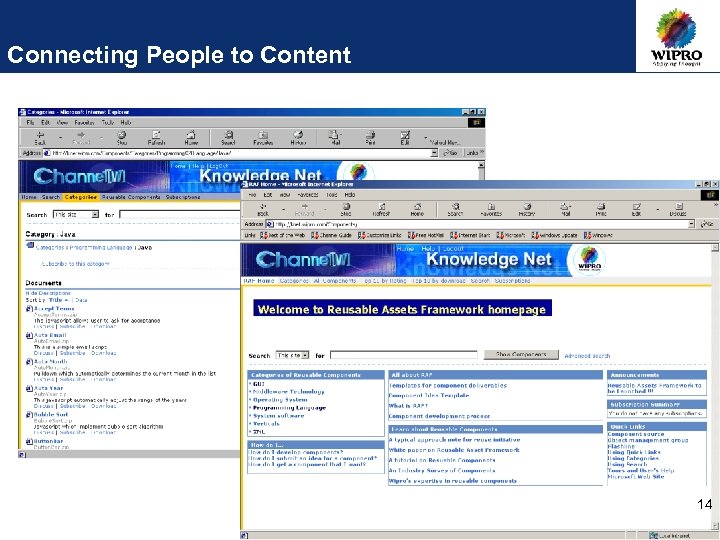Click Free HotMail links bar item
The height and width of the screenshot is (540, 720).
[426, 235]
